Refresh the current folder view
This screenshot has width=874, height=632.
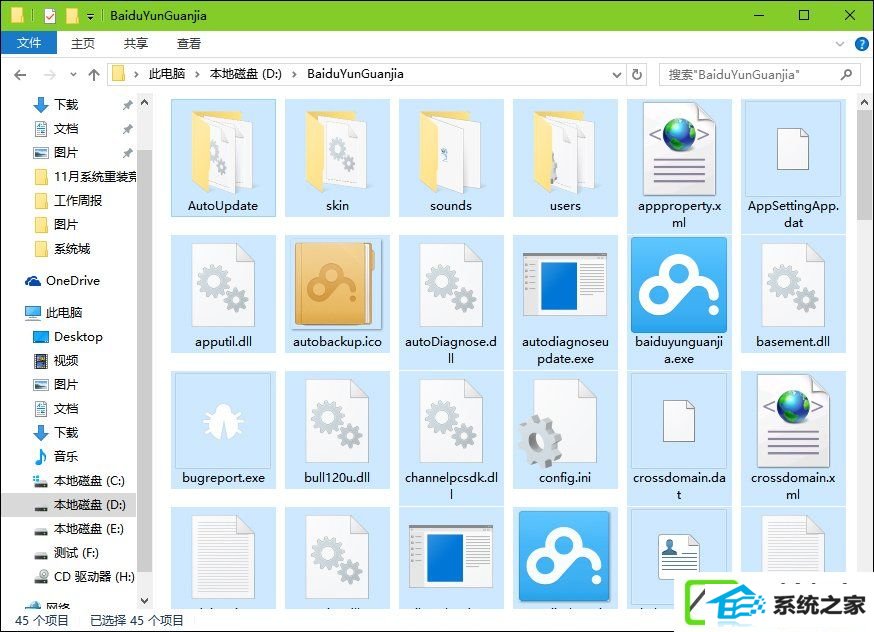click(x=637, y=74)
